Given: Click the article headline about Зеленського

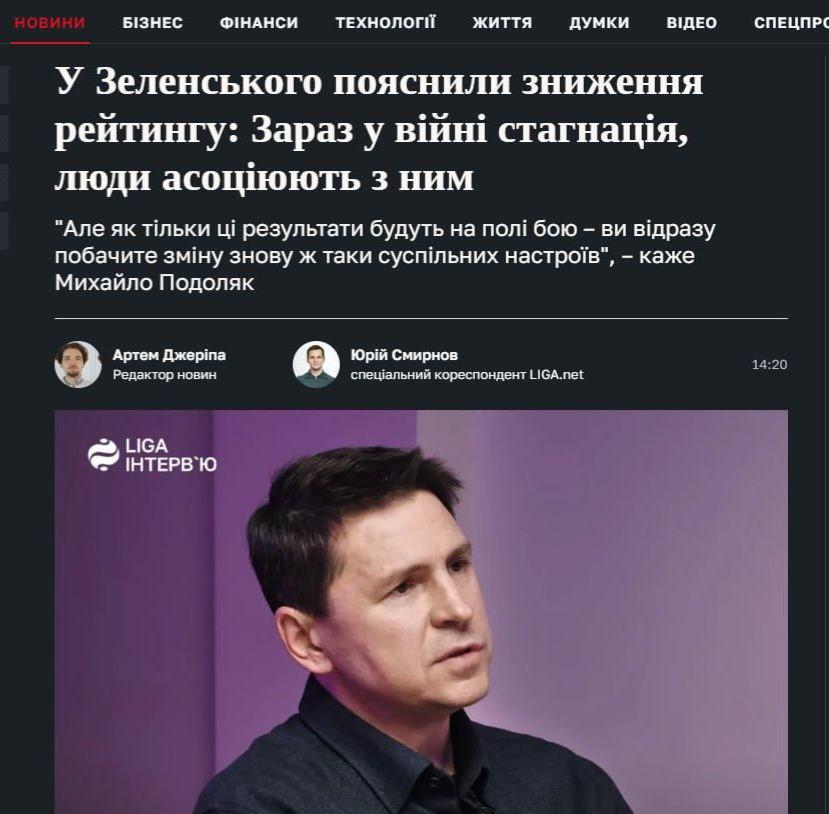Looking at the screenshot, I should click(379, 130).
